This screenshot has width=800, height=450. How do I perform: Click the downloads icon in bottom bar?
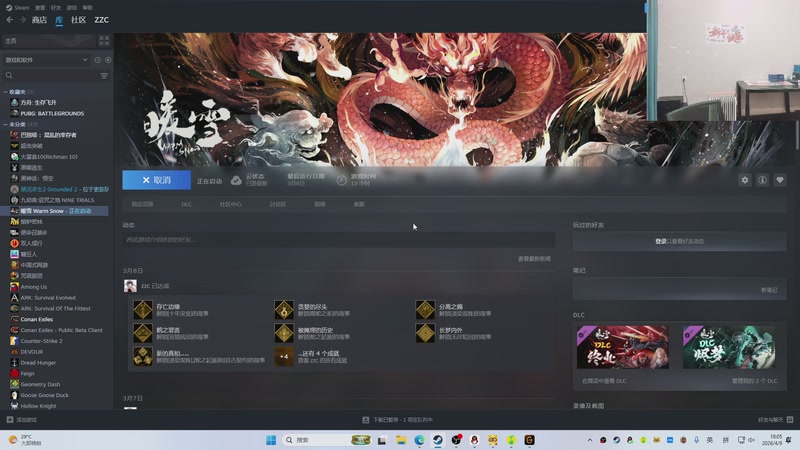(x=366, y=420)
